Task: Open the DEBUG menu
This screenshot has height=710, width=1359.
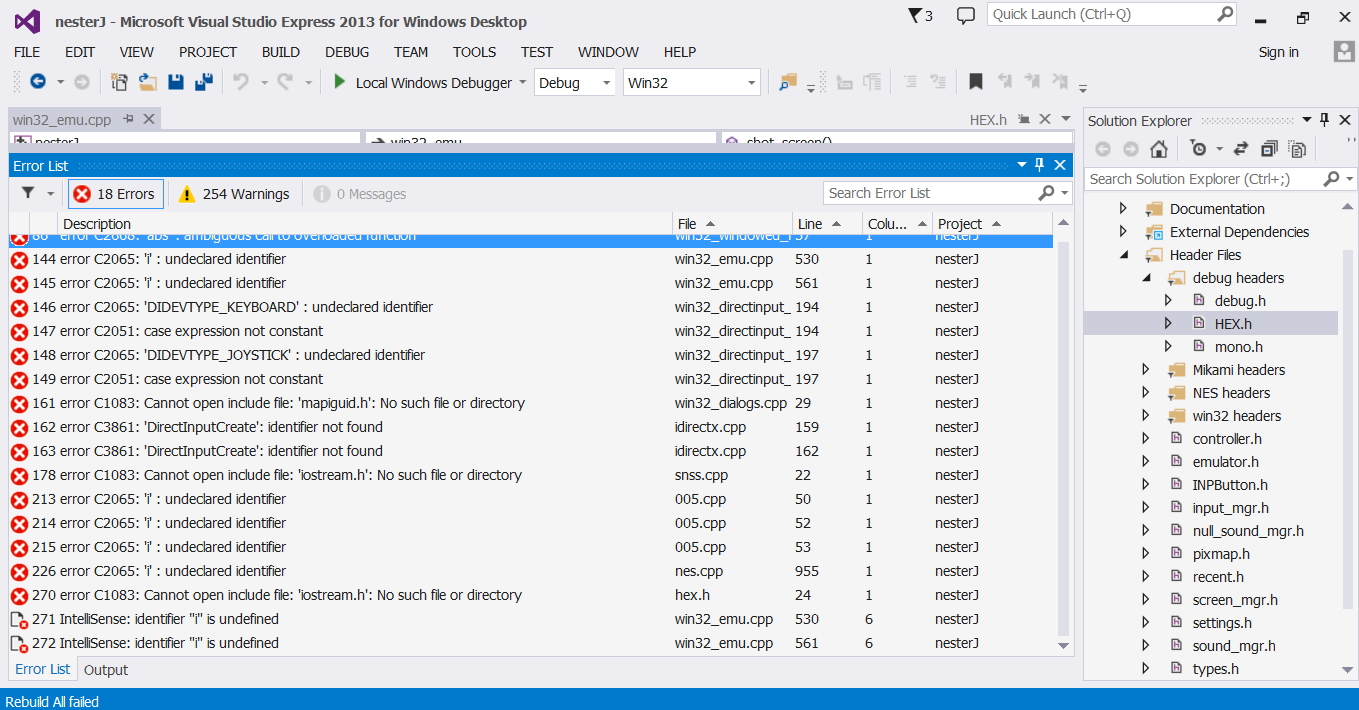Action: [x=347, y=52]
